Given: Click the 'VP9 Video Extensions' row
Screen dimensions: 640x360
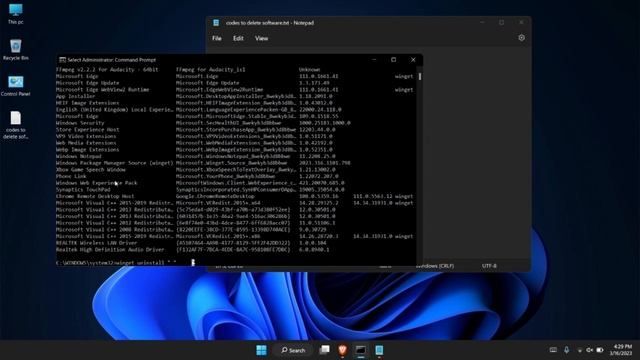Looking at the screenshot, I should (x=234, y=136).
